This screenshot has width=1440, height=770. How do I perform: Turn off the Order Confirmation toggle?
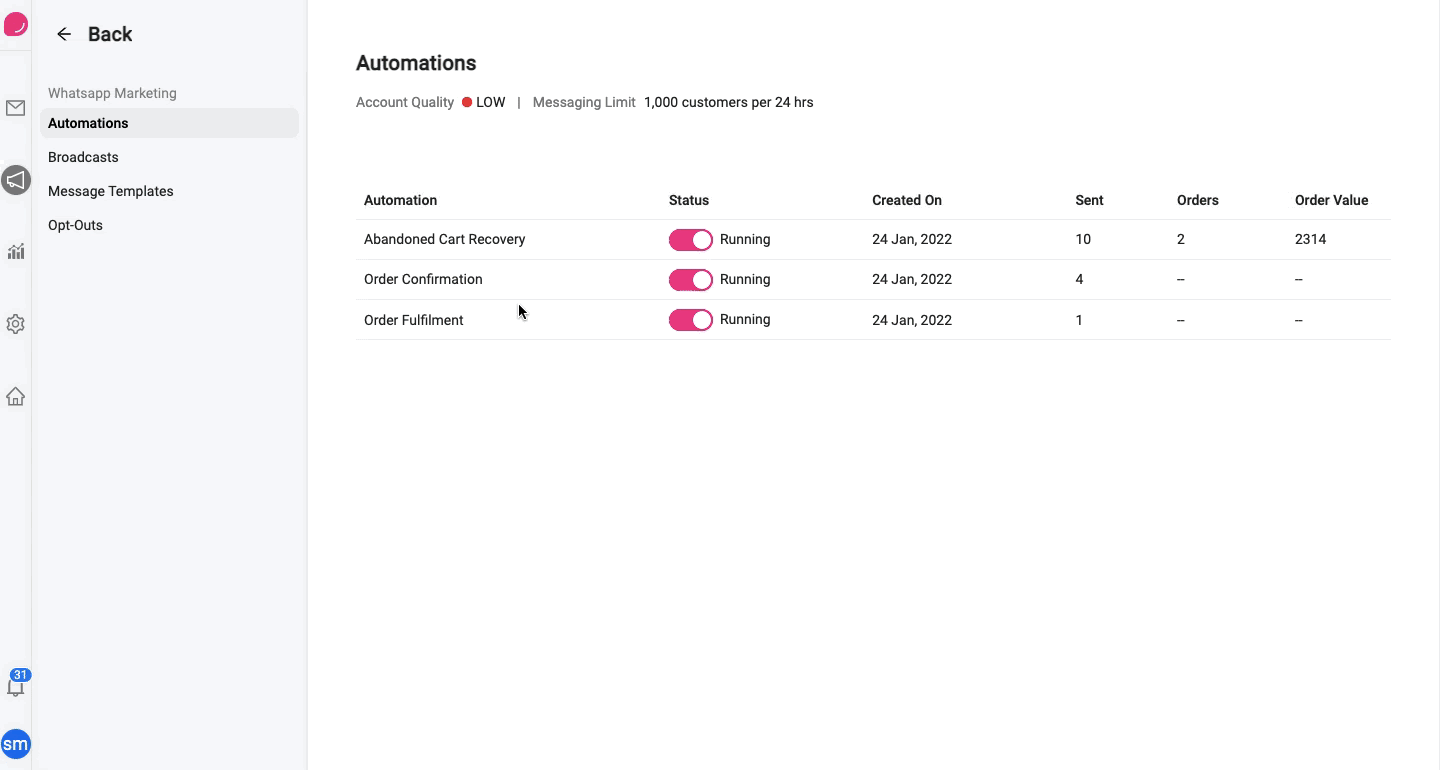[x=690, y=280]
